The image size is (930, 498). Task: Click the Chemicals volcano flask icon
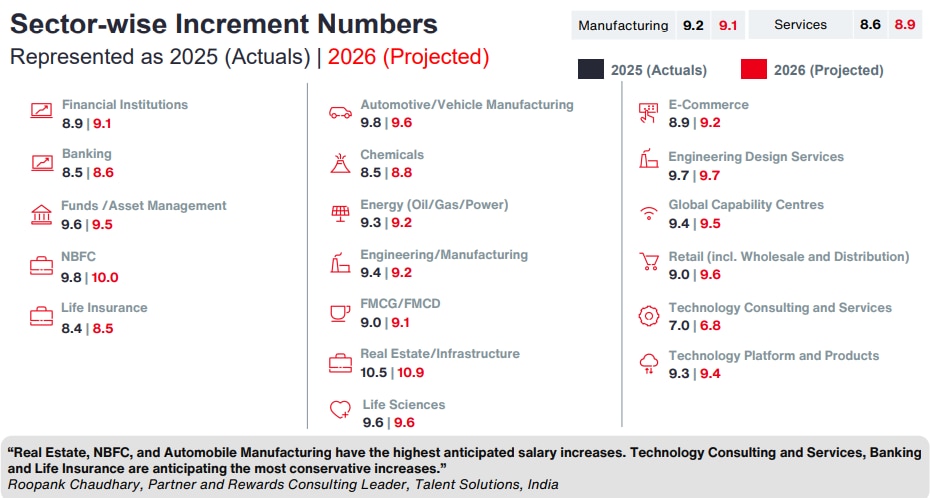click(x=340, y=163)
